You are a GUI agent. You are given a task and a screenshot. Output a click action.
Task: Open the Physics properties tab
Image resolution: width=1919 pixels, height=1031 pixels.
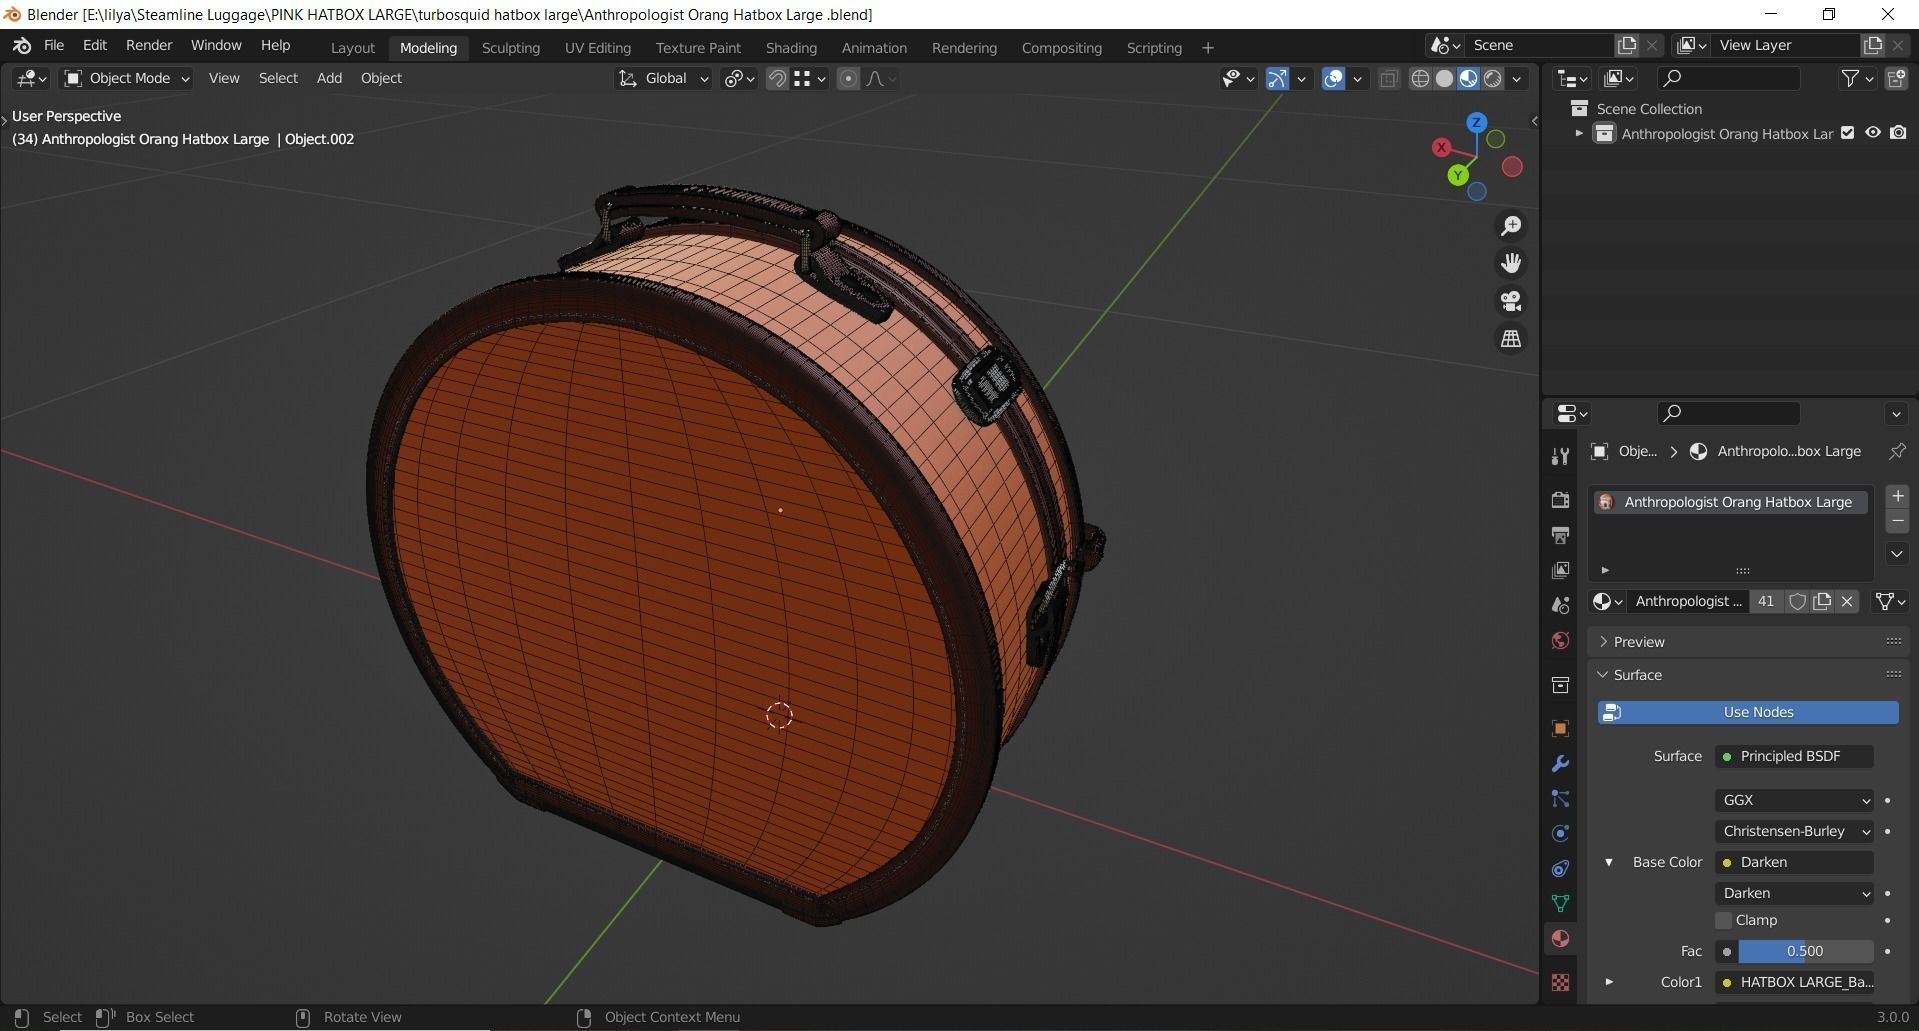(x=1560, y=833)
